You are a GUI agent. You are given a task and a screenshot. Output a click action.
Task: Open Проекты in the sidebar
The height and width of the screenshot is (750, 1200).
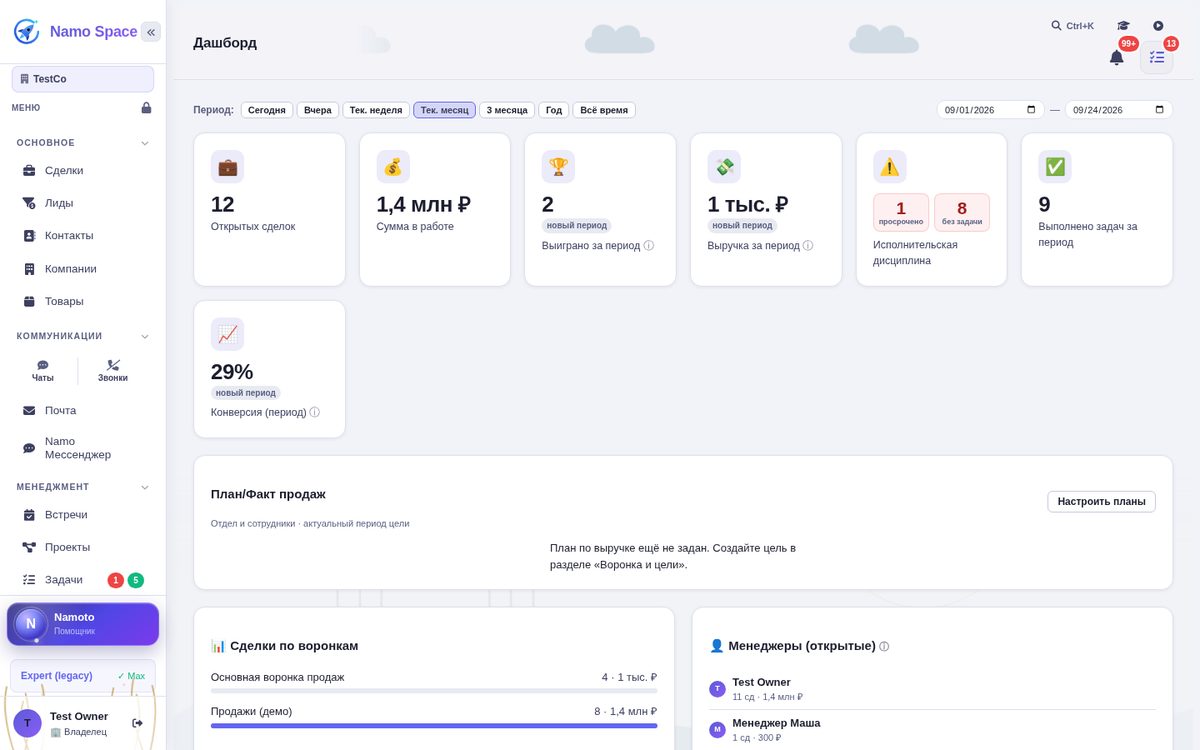pyautogui.click(x=83, y=547)
